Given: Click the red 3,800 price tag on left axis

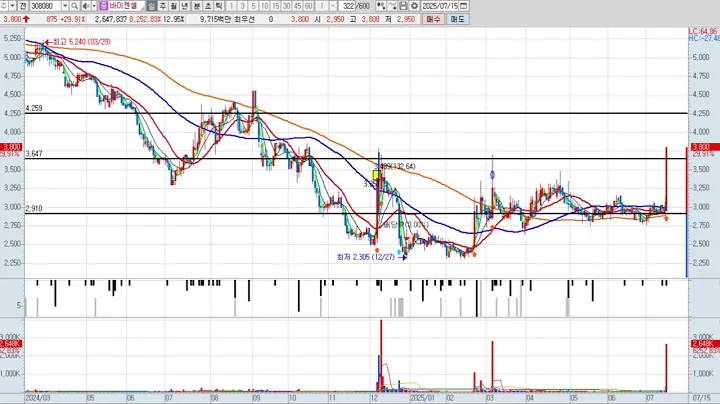Looking at the screenshot, I should [x=11, y=147].
